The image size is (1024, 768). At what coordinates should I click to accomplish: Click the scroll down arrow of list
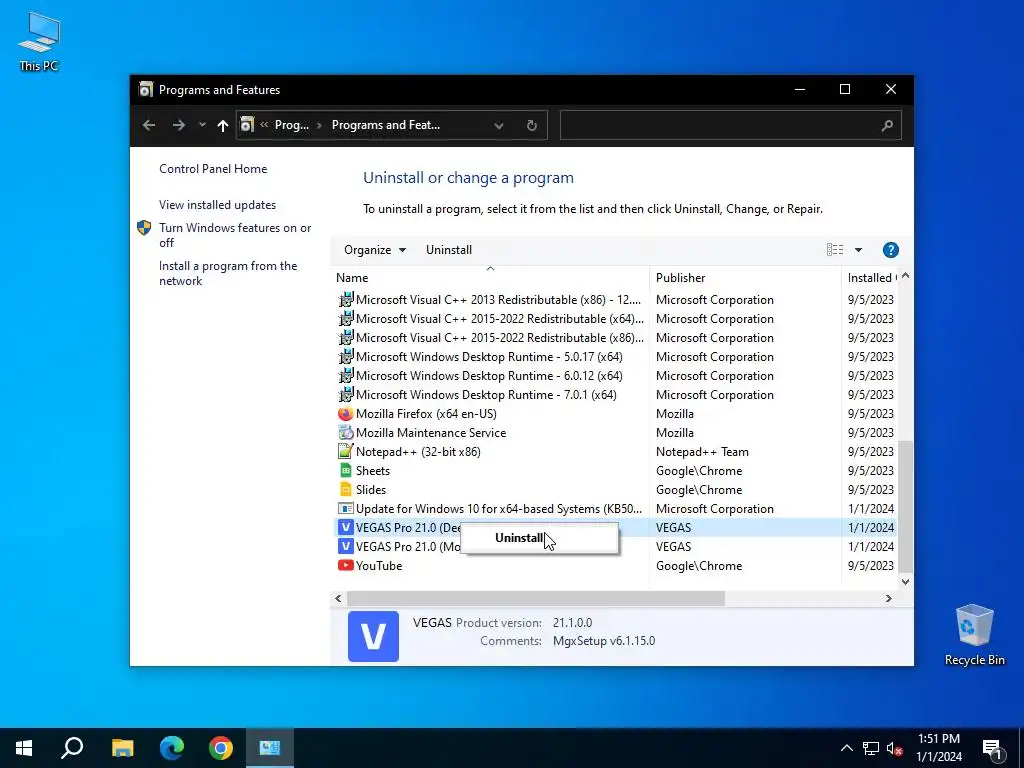click(x=905, y=581)
